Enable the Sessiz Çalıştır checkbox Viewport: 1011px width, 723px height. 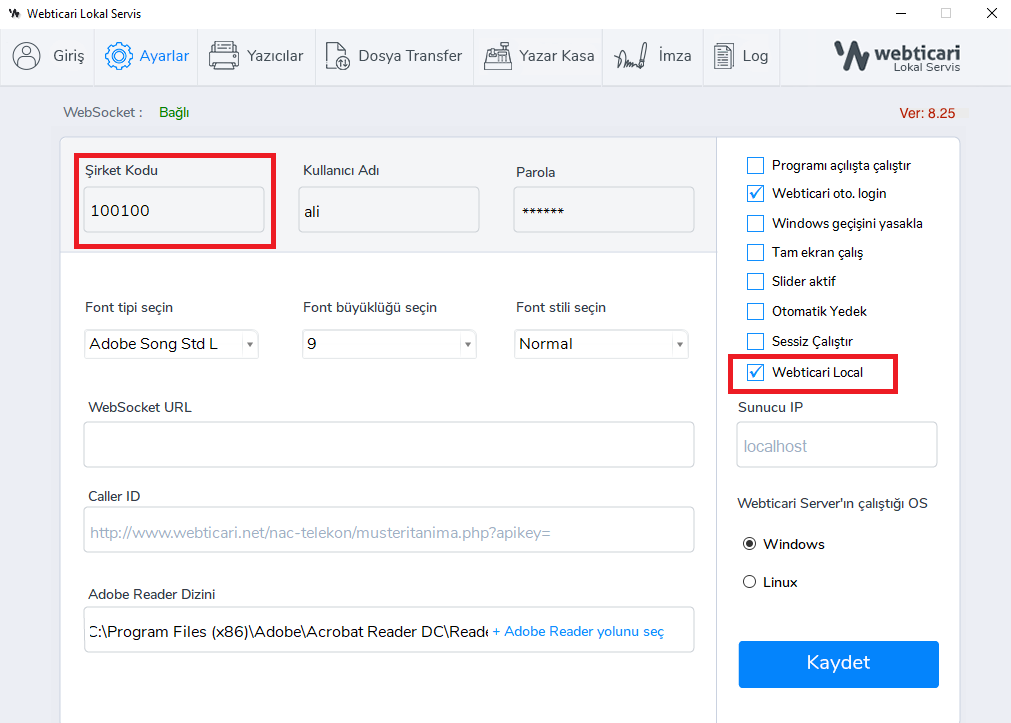755,341
